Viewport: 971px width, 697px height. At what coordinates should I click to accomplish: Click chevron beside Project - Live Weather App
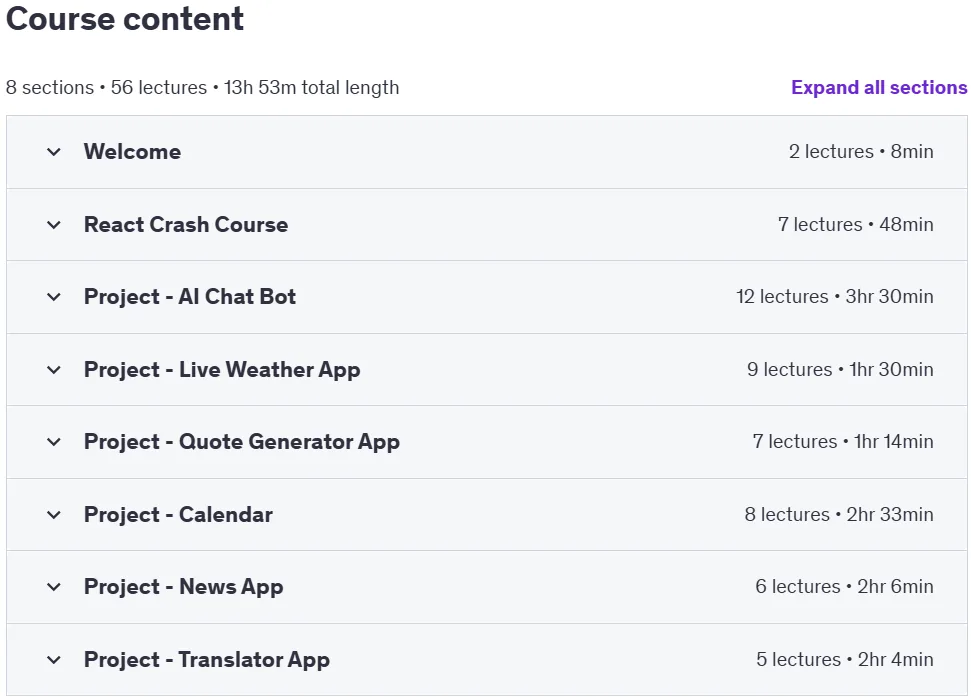point(54,370)
